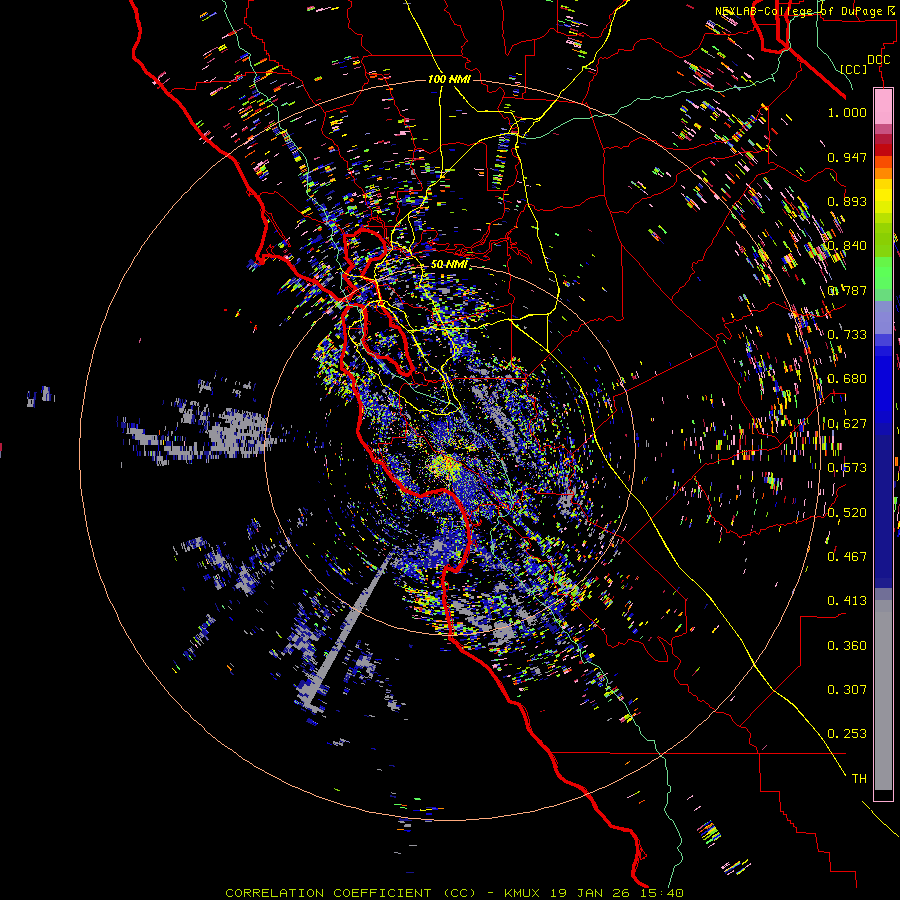
Task: Click the 0.893 value on color scale
Action: (847, 201)
